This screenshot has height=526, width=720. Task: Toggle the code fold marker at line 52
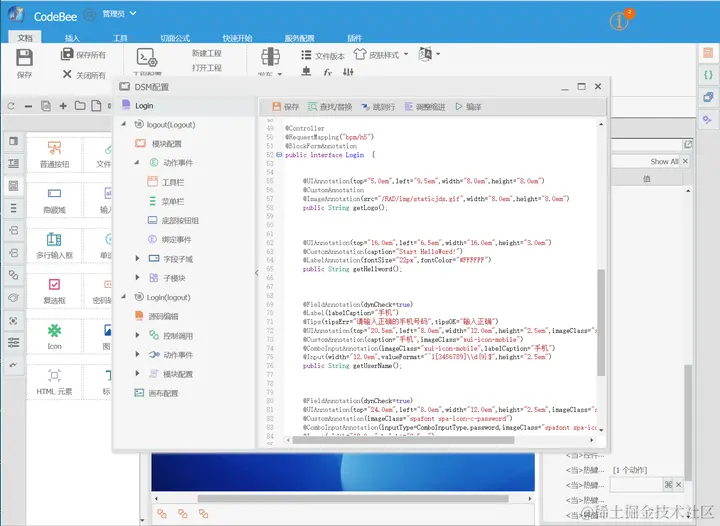[x=279, y=155]
